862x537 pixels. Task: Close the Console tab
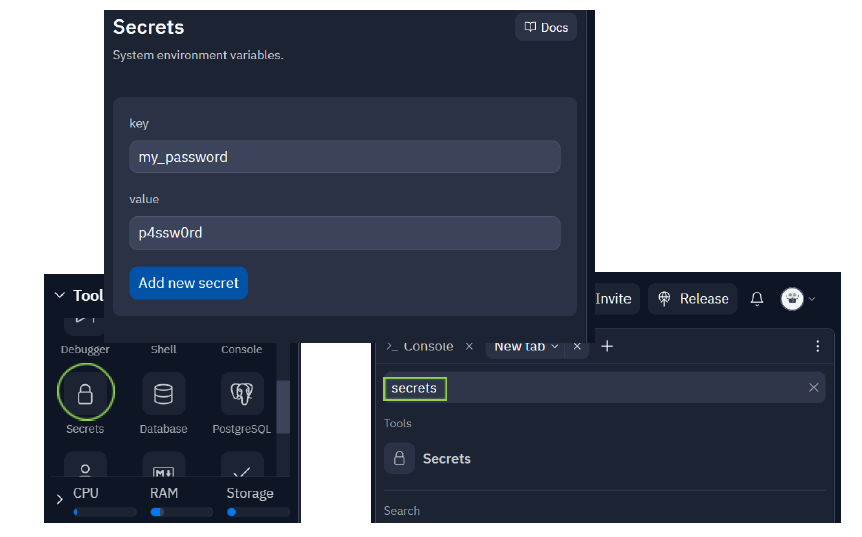coord(469,346)
